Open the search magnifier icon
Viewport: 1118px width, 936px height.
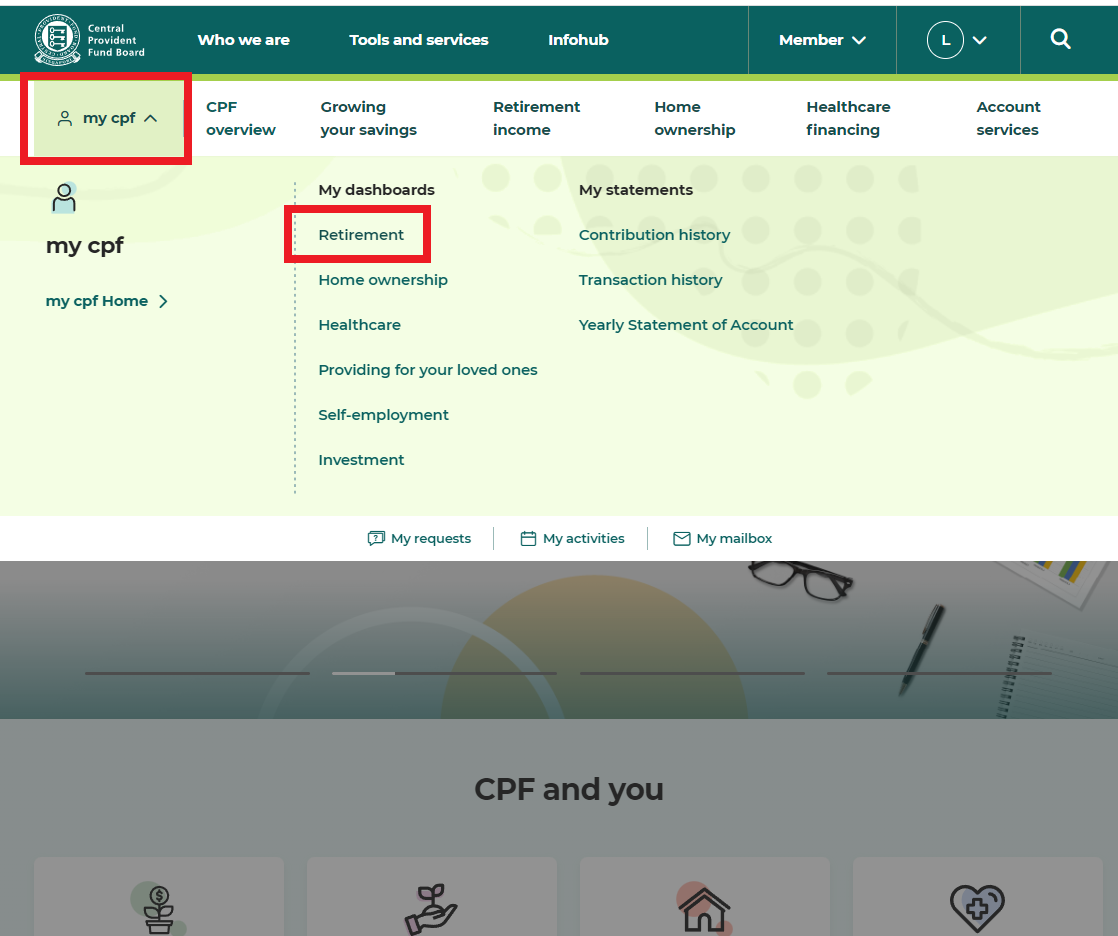point(1061,40)
